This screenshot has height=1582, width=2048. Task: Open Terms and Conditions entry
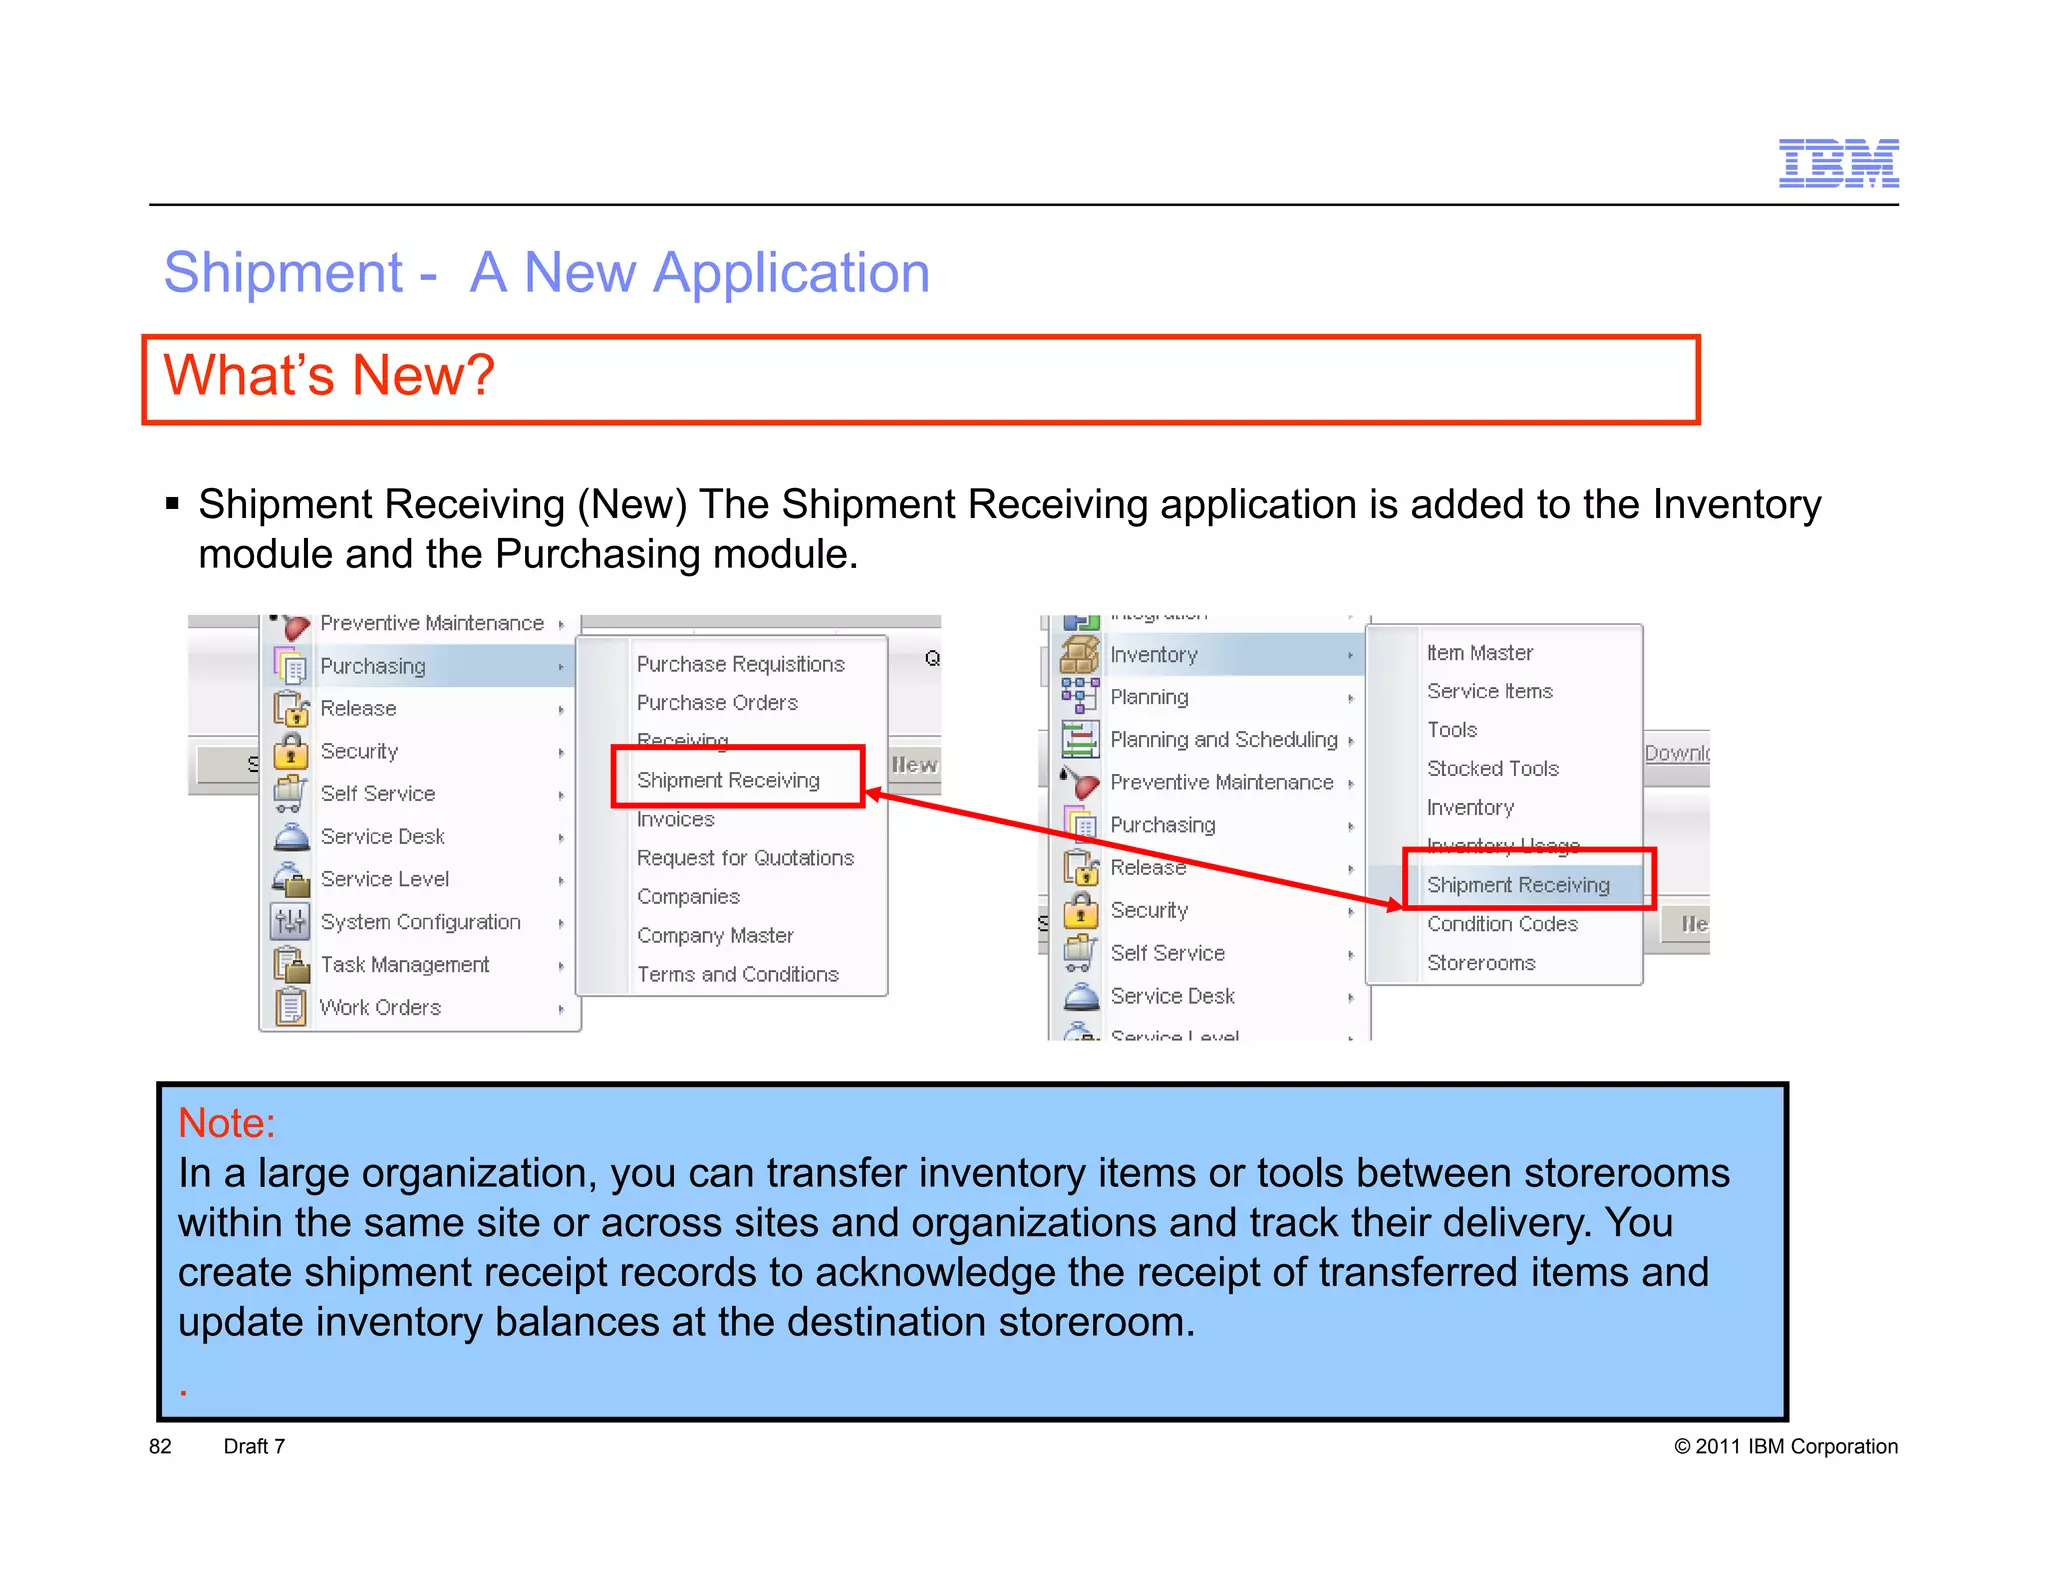click(737, 974)
